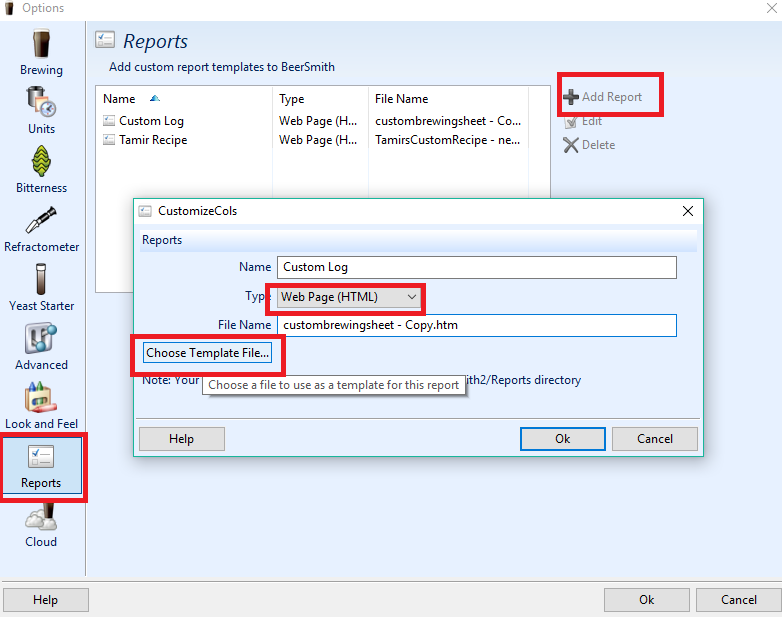Click Web Page type cell for Tamir Recipe

pyautogui.click(x=318, y=140)
